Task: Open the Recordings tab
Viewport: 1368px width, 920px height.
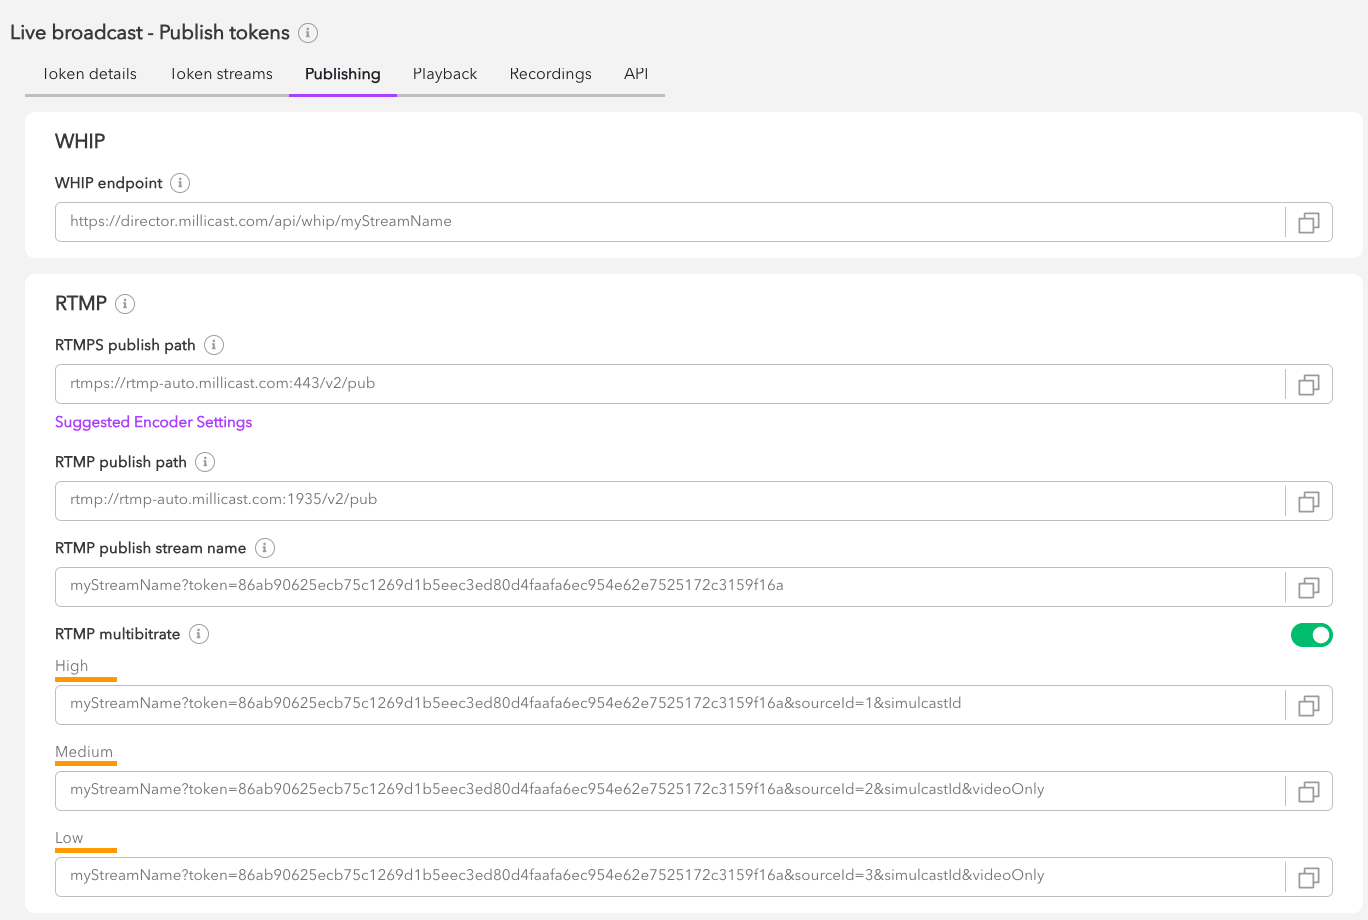Action: tap(550, 74)
